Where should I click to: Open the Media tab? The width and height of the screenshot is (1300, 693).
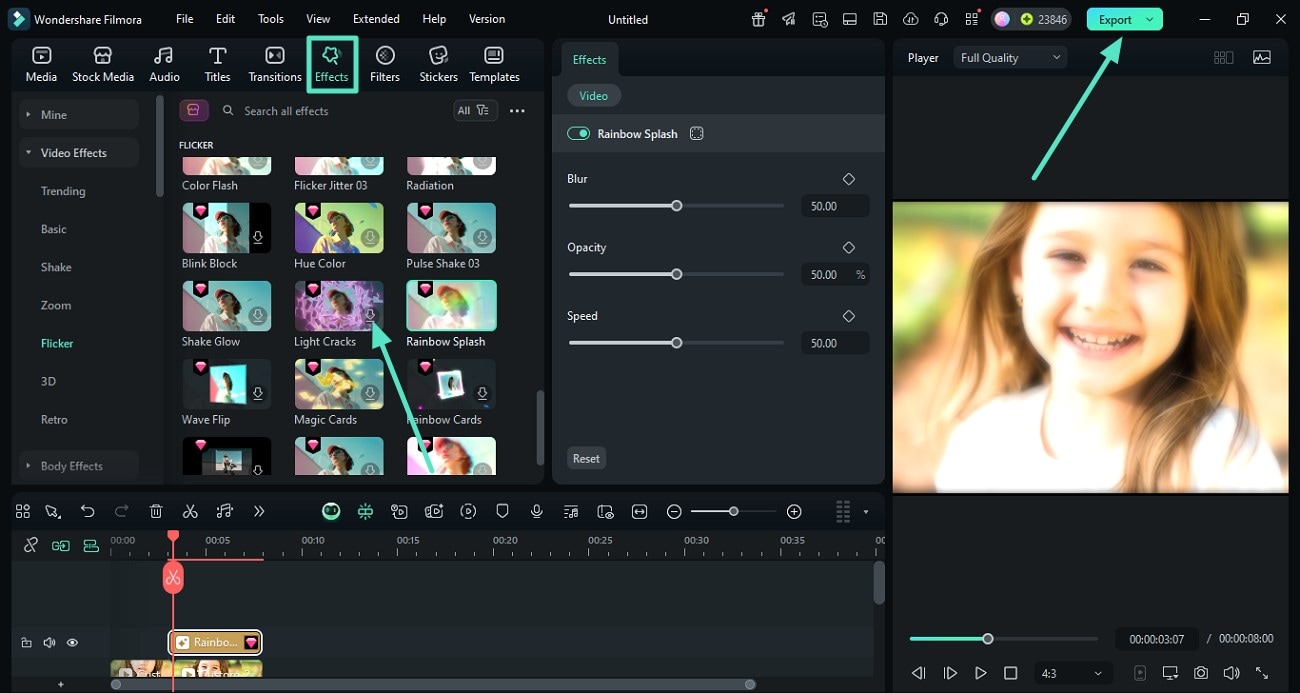tap(41, 64)
